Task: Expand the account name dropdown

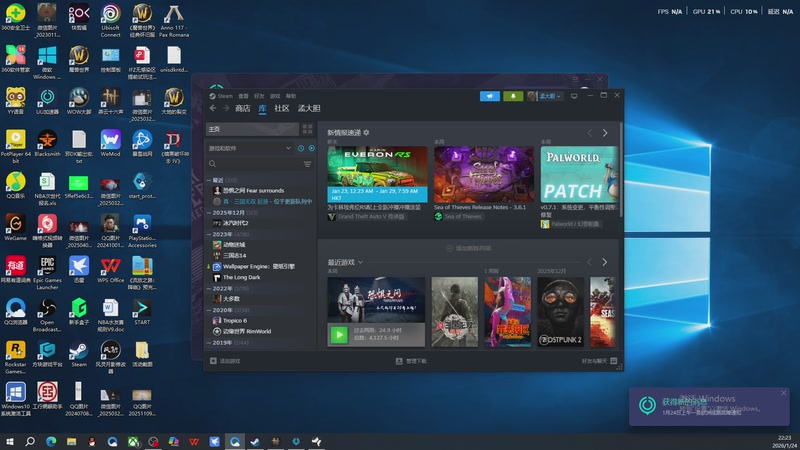Action: pos(551,96)
